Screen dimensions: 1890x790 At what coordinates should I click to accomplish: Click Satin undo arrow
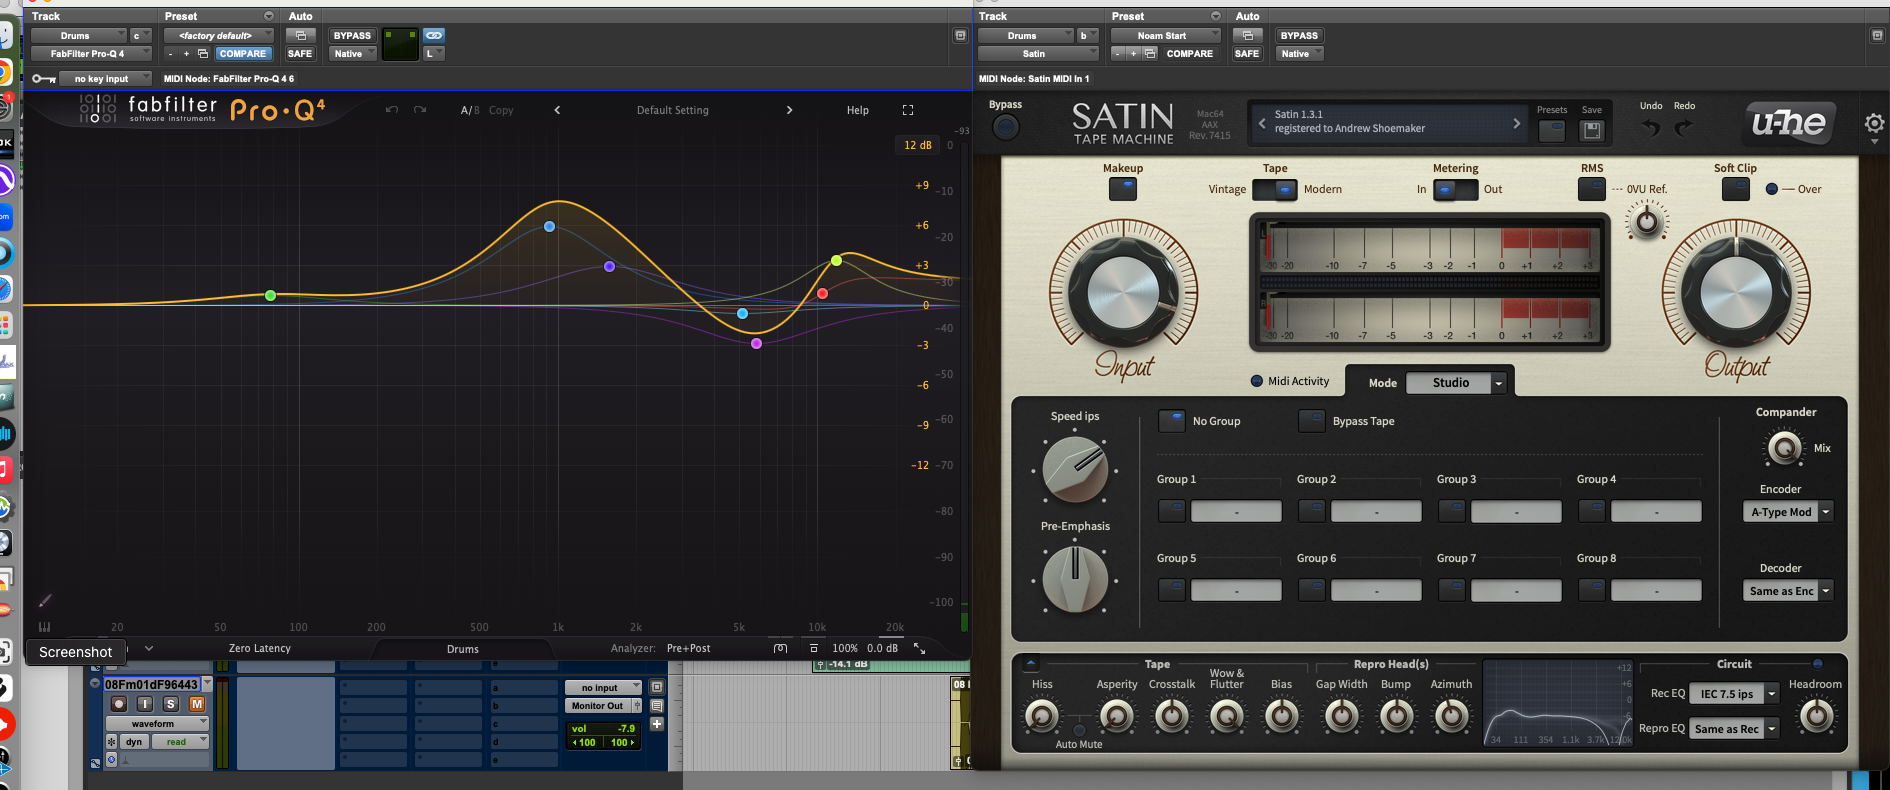[x=1651, y=128]
